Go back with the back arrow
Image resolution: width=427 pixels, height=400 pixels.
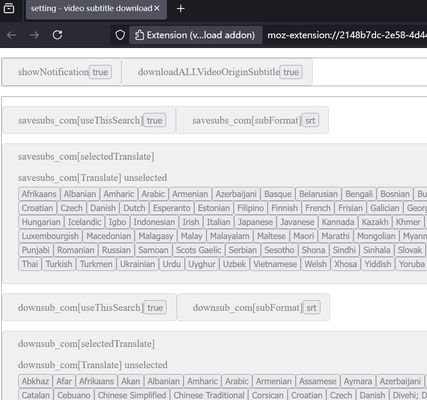click(x=11, y=35)
